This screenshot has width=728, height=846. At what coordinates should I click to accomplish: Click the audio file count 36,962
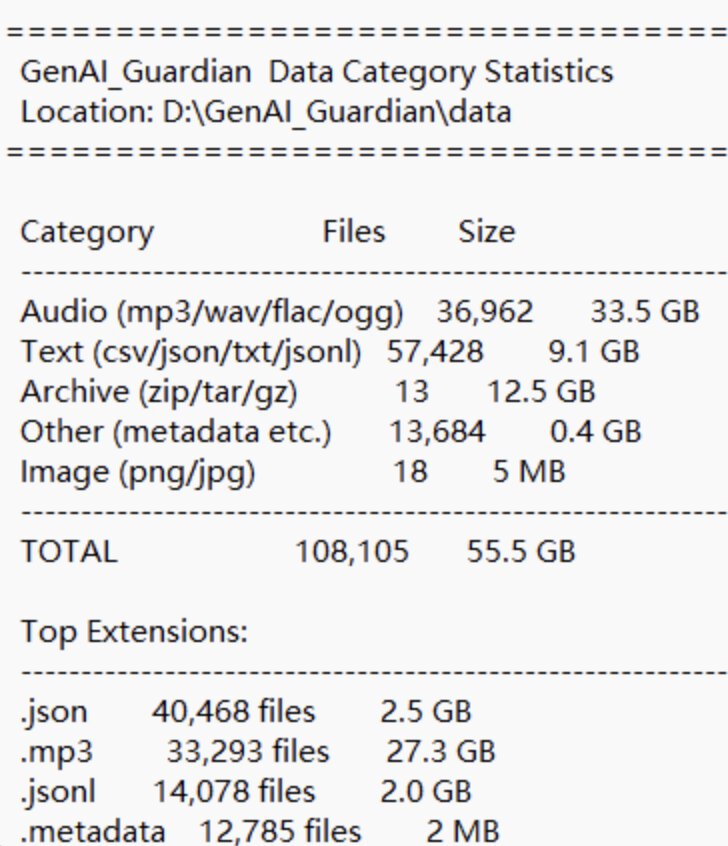[485, 312]
